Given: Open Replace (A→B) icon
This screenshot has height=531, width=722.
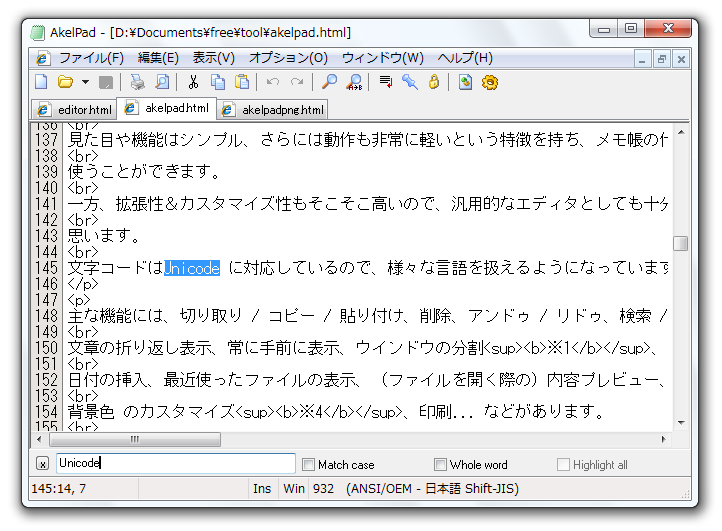Looking at the screenshot, I should coord(354,82).
